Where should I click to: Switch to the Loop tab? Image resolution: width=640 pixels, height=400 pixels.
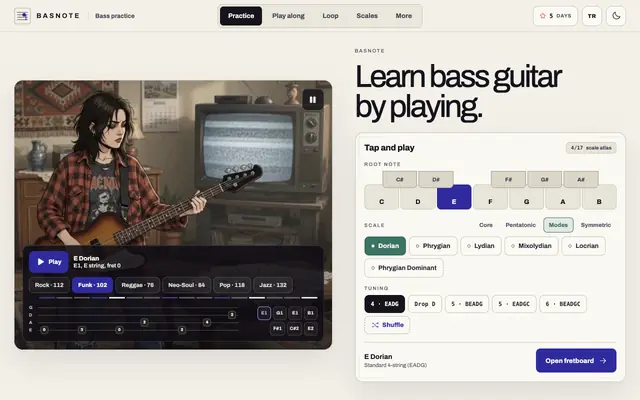click(330, 16)
